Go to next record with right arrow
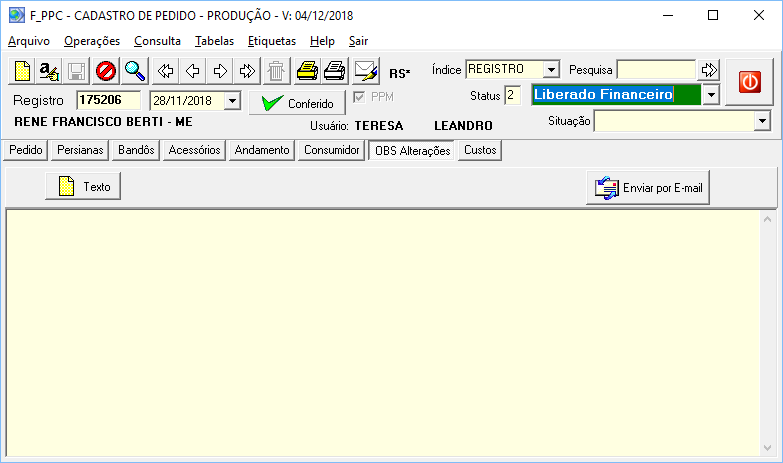Viewport: 783px width, 463px height. (220, 71)
